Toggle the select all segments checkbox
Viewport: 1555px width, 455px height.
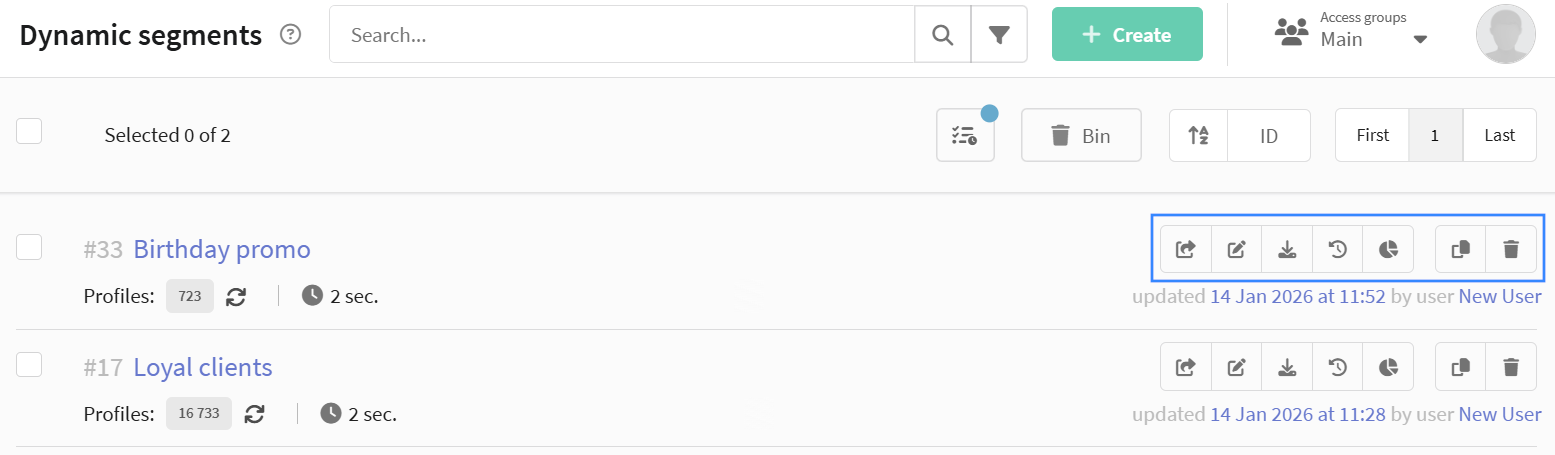pos(29,131)
